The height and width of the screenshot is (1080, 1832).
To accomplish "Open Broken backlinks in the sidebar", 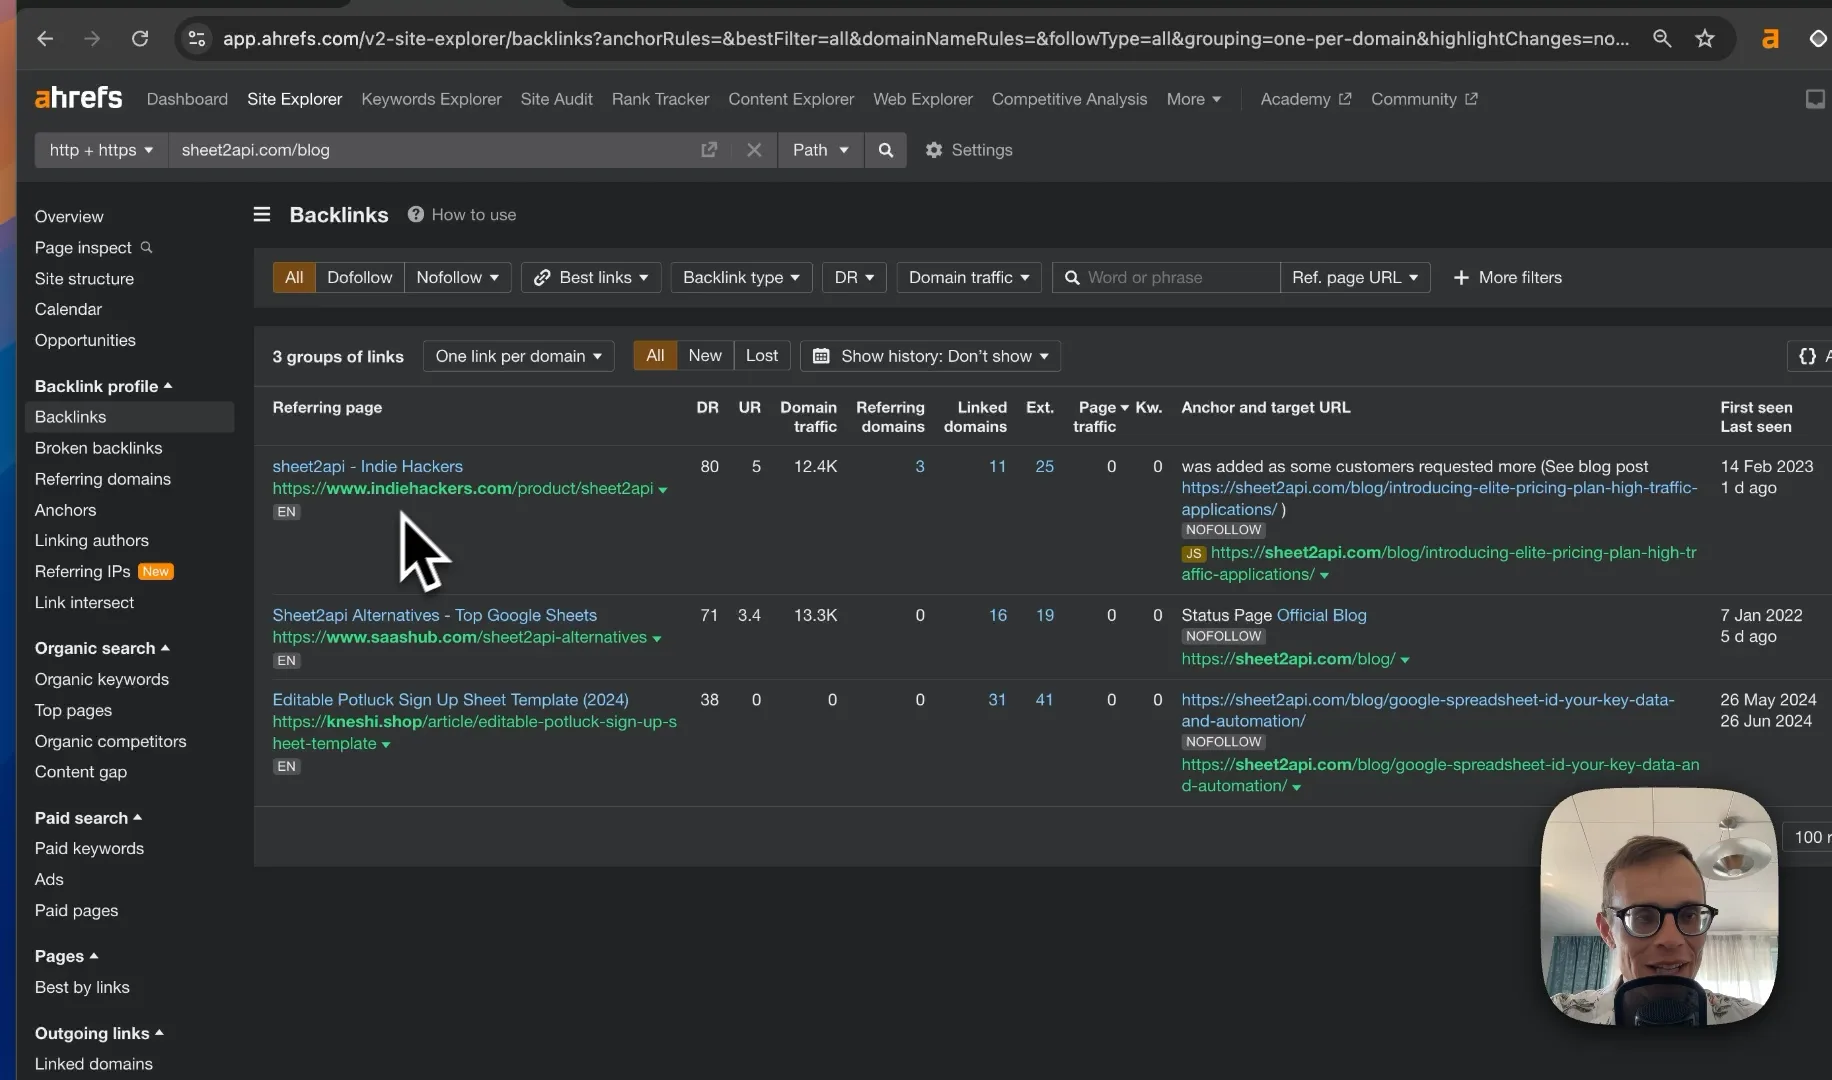I will click(x=98, y=448).
